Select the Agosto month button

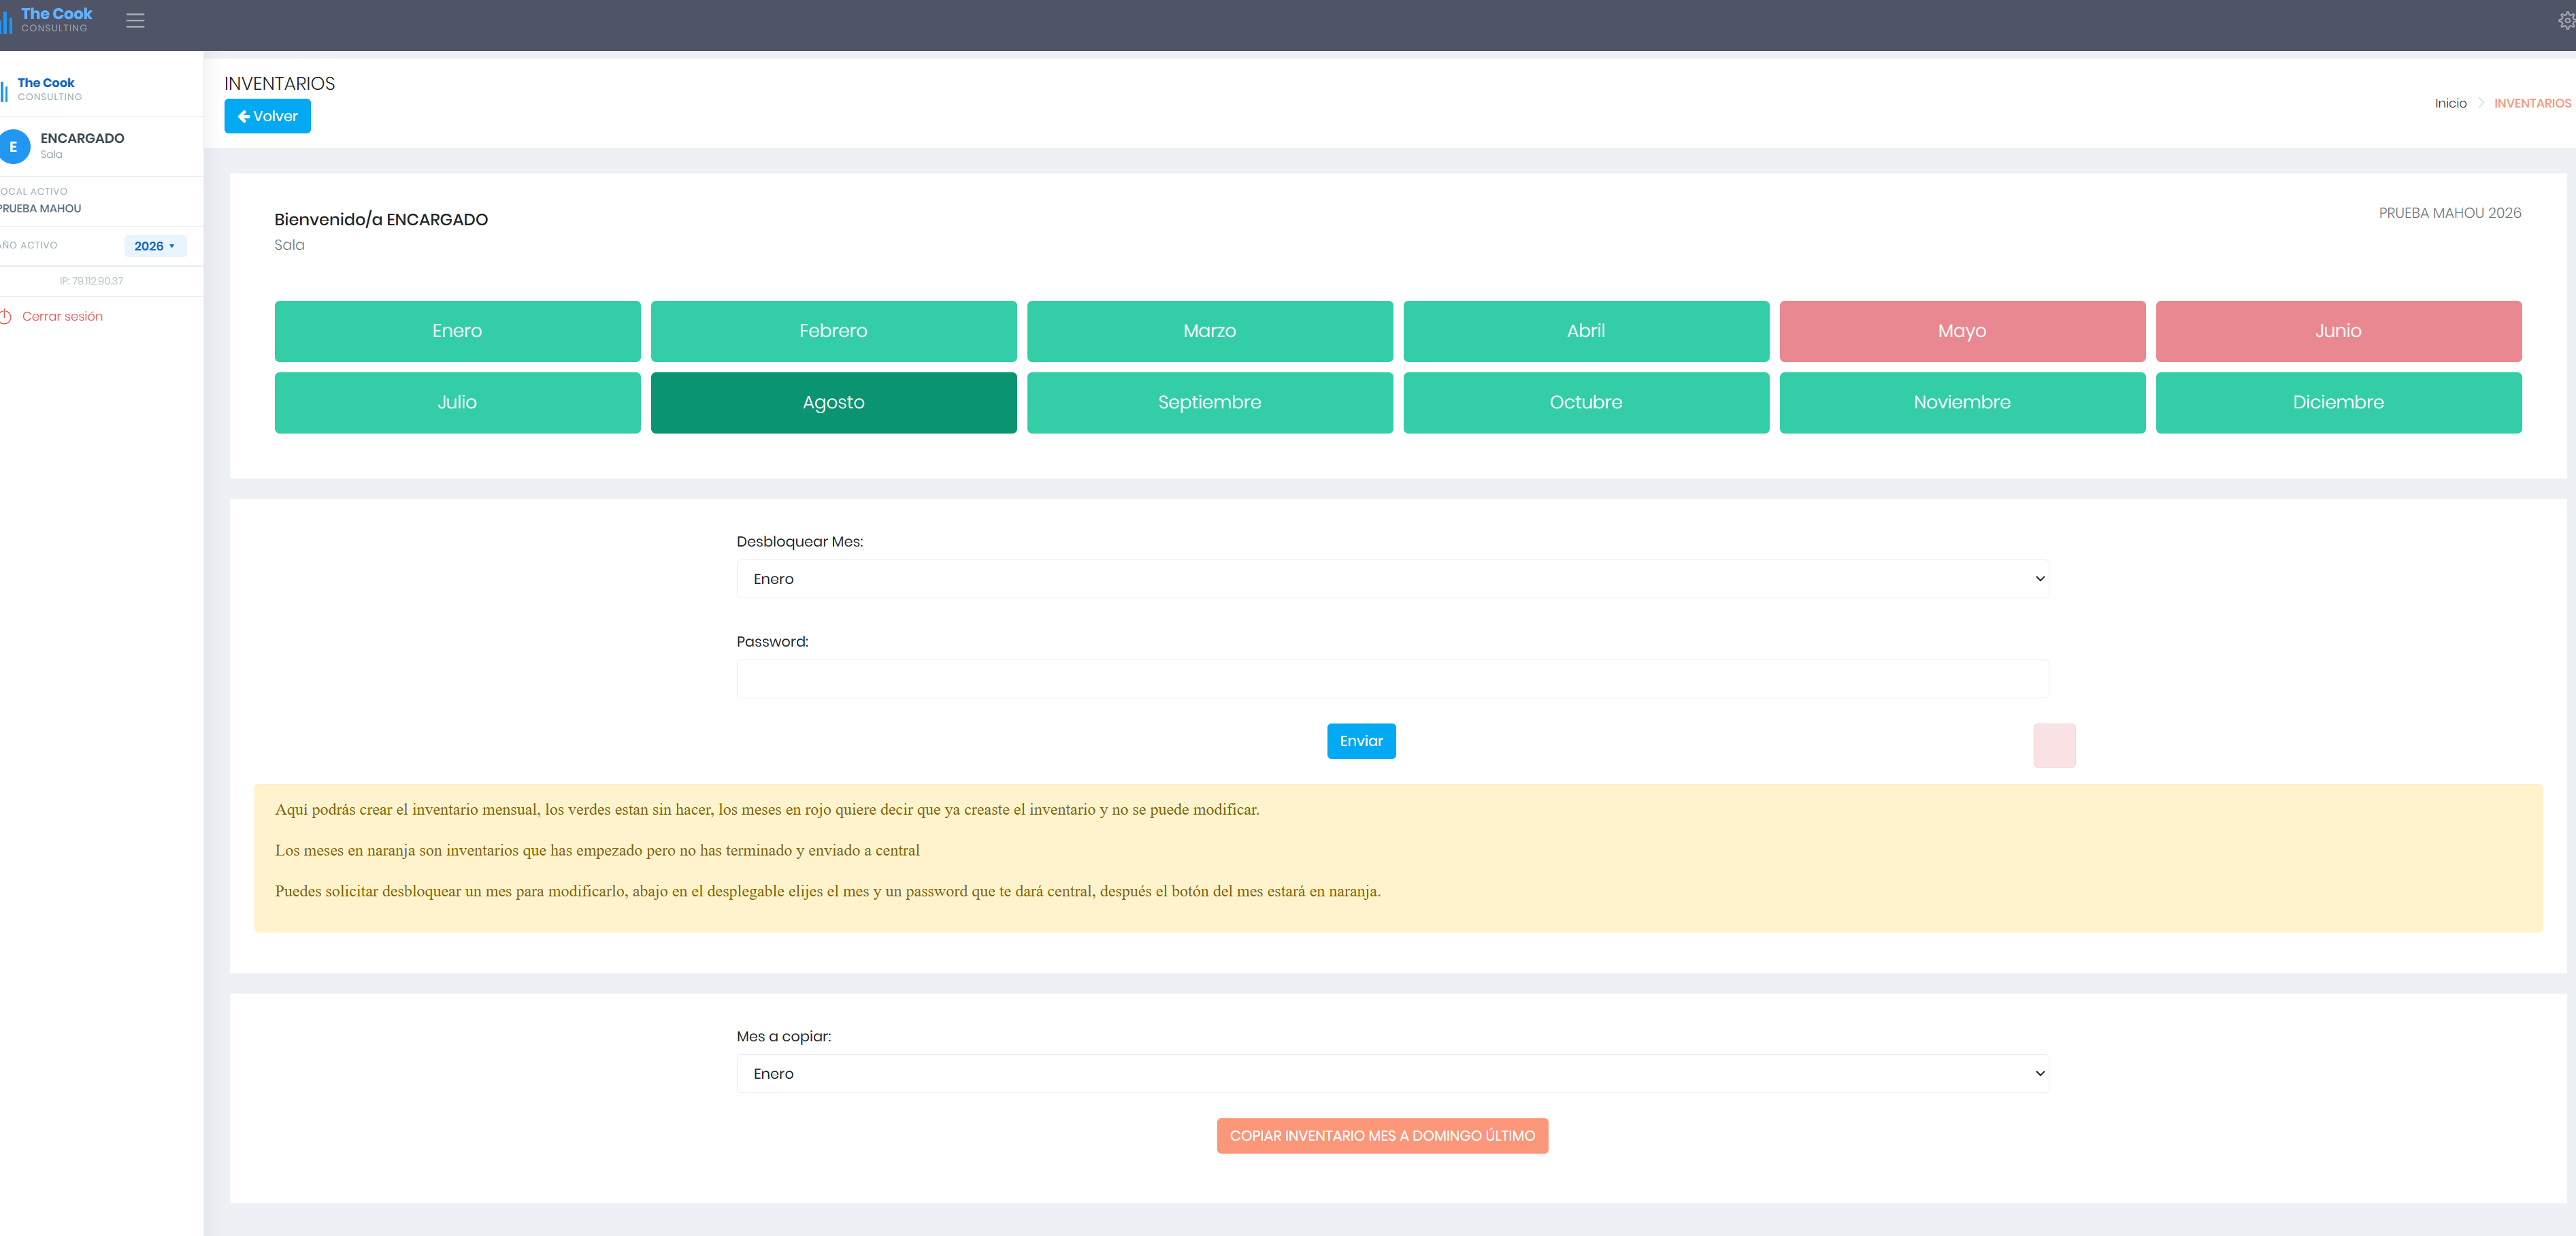(833, 402)
